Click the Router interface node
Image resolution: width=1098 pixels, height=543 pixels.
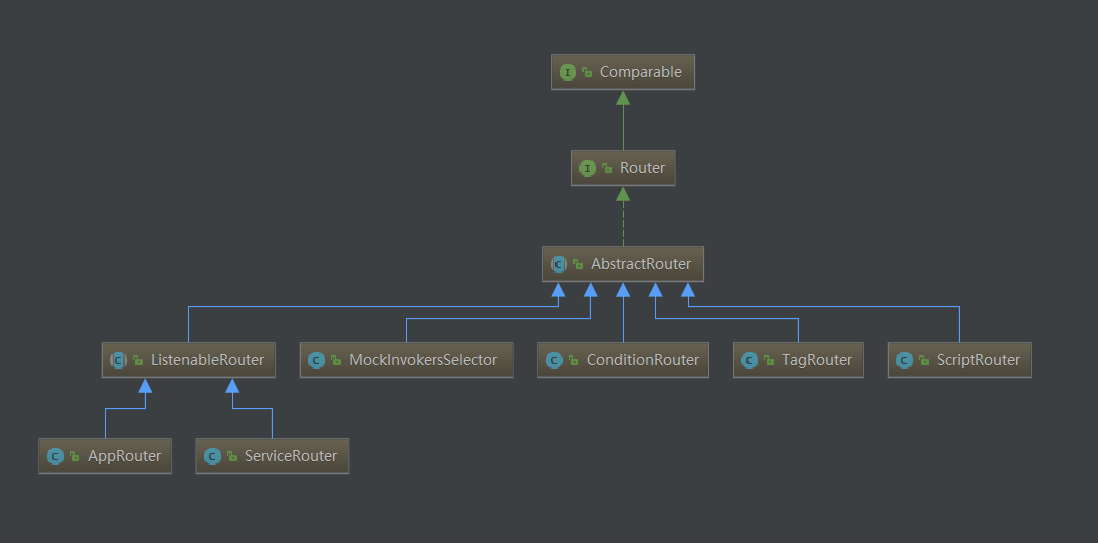point(623,168)
